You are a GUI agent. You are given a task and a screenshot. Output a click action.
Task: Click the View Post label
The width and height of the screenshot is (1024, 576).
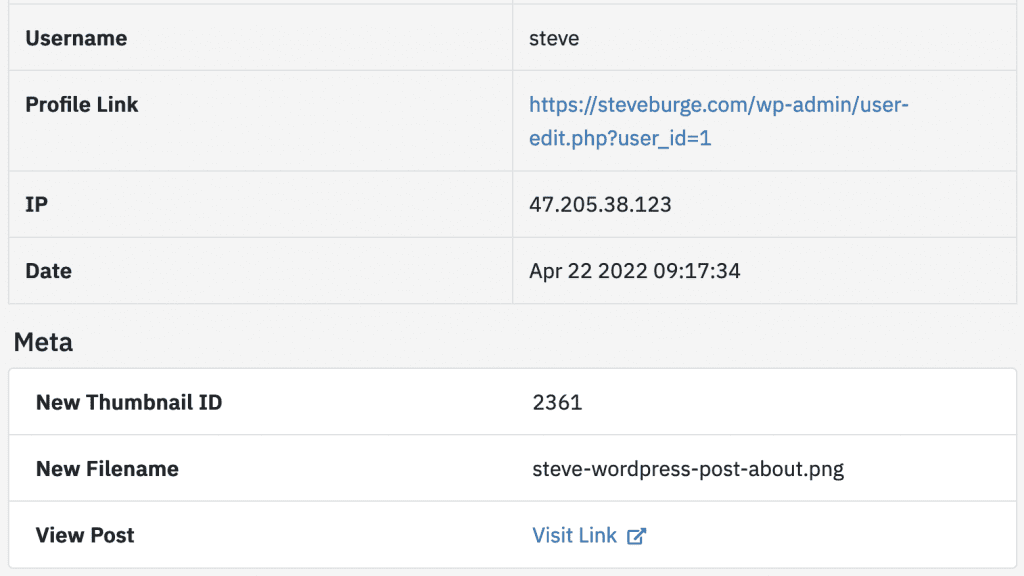click(x=85, y=535)
